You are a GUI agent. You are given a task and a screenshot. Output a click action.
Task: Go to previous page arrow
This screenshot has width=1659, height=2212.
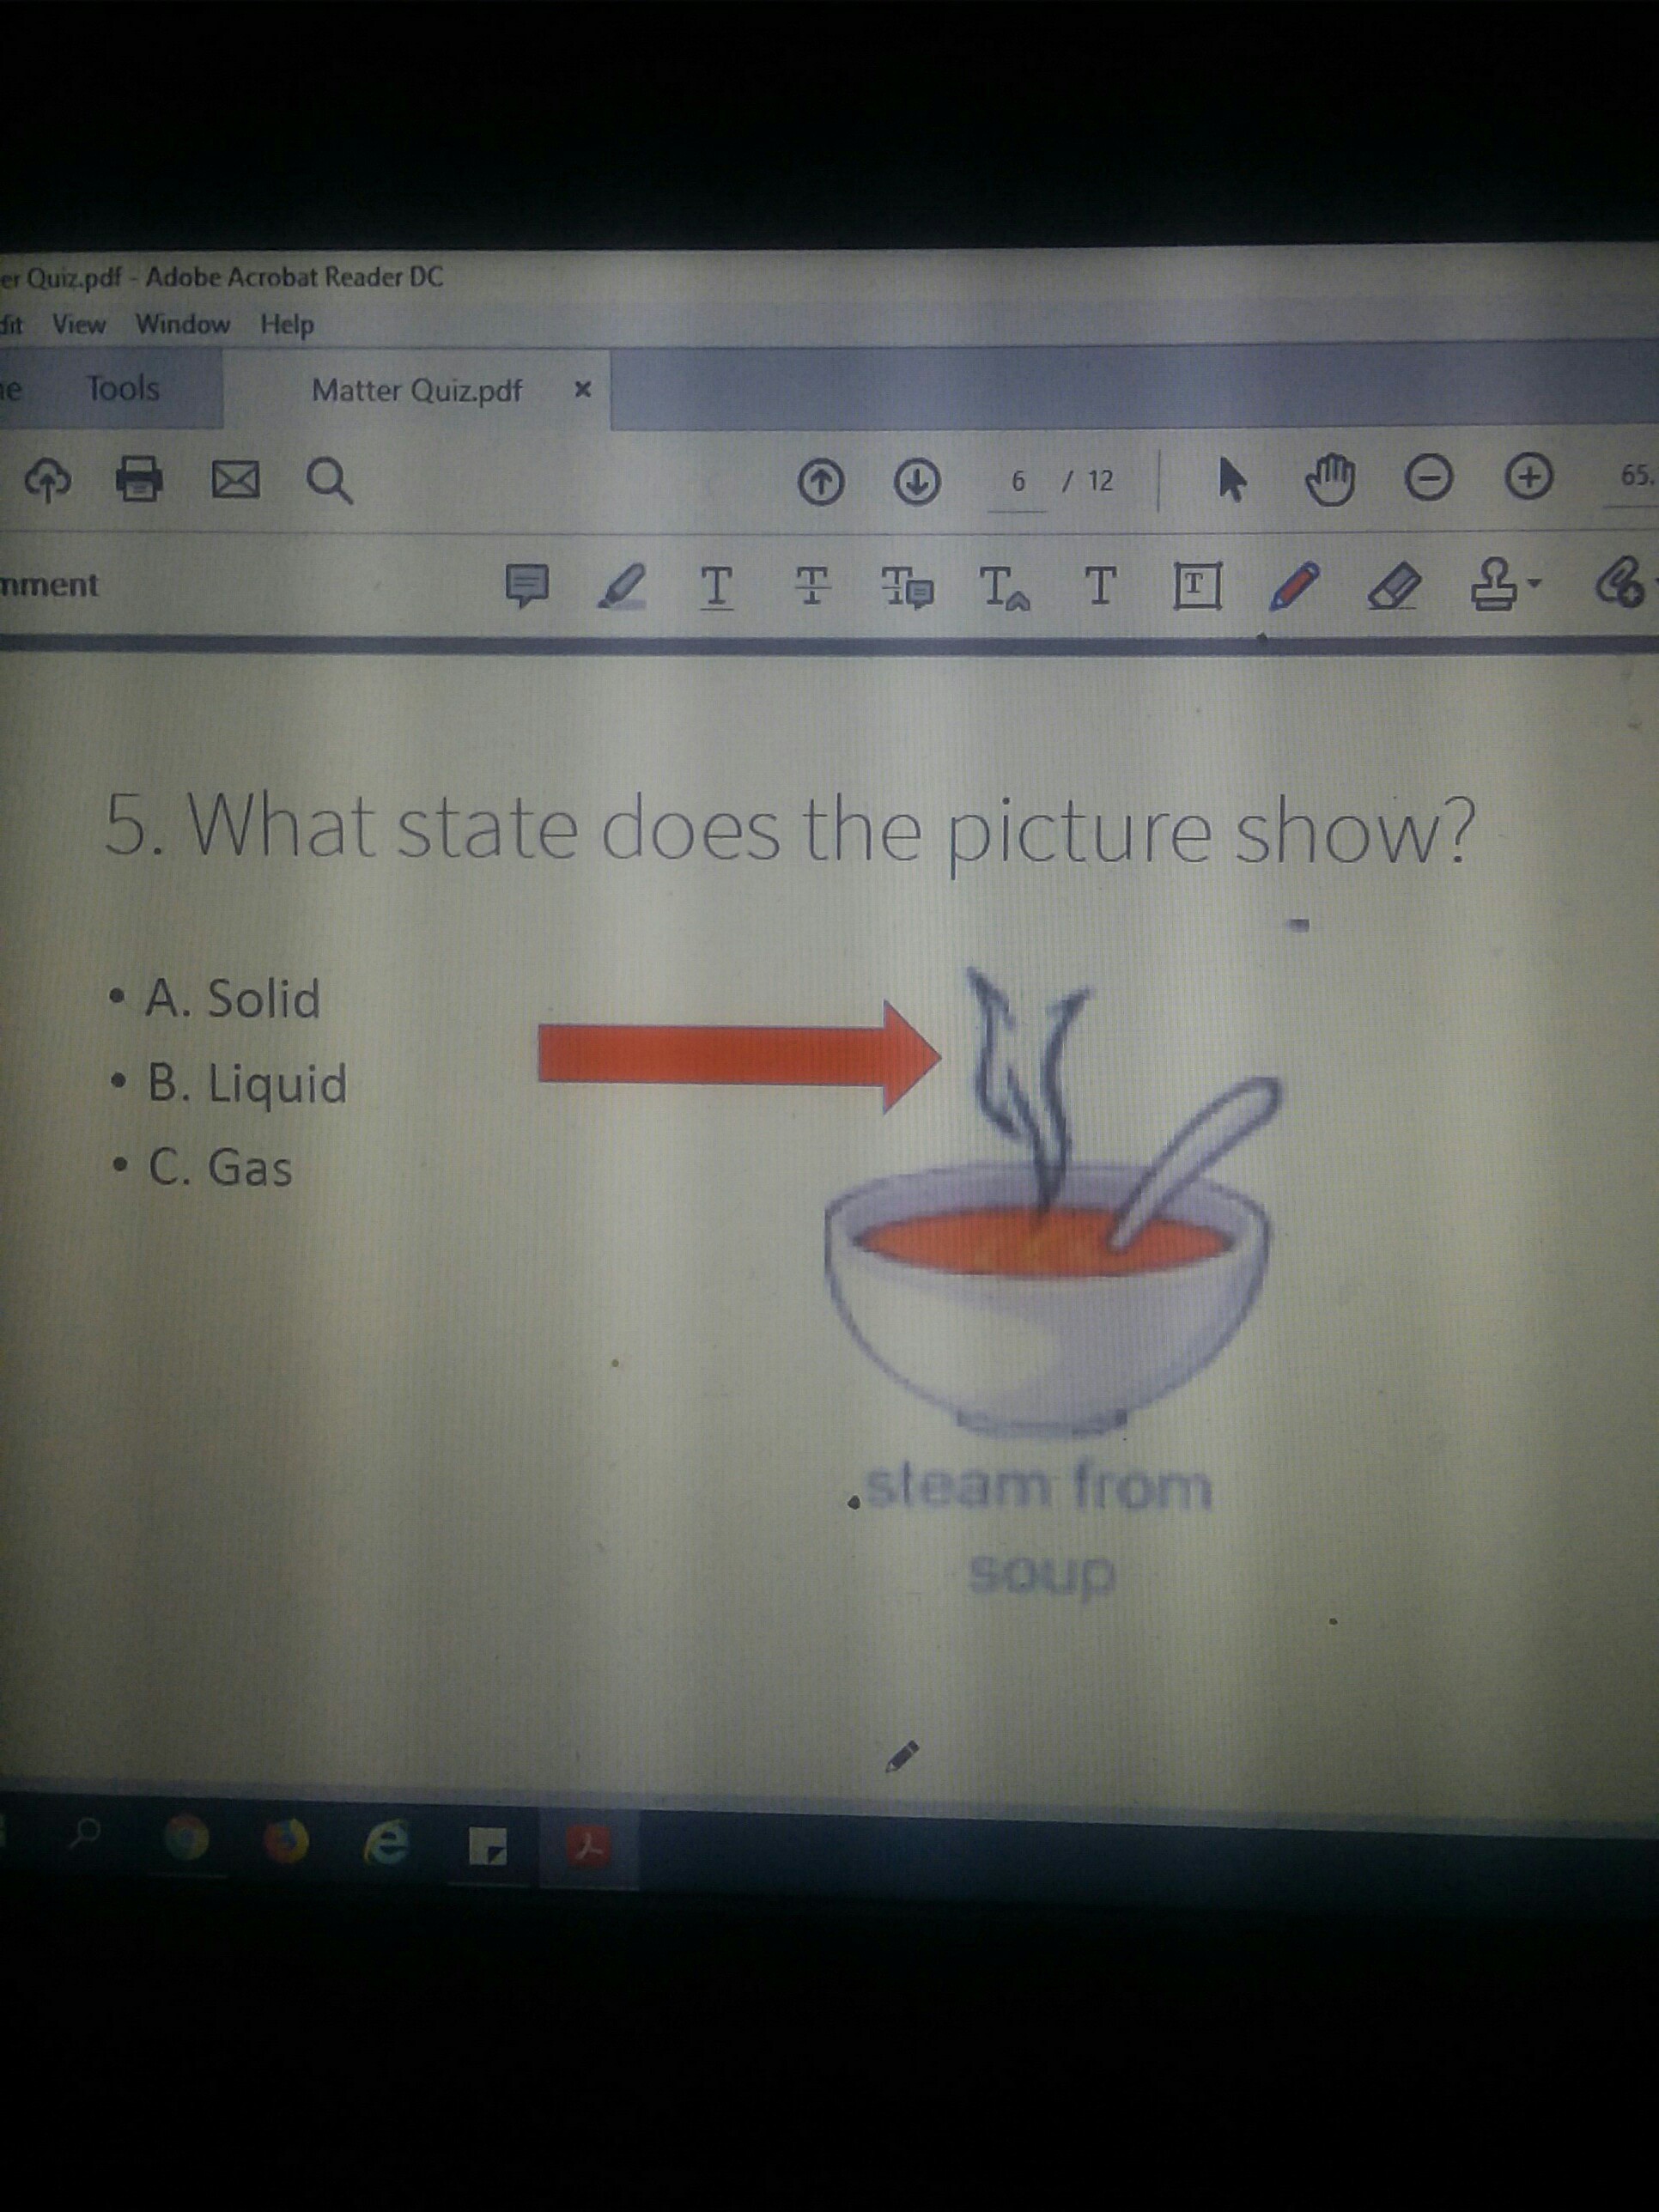(821, 482)
